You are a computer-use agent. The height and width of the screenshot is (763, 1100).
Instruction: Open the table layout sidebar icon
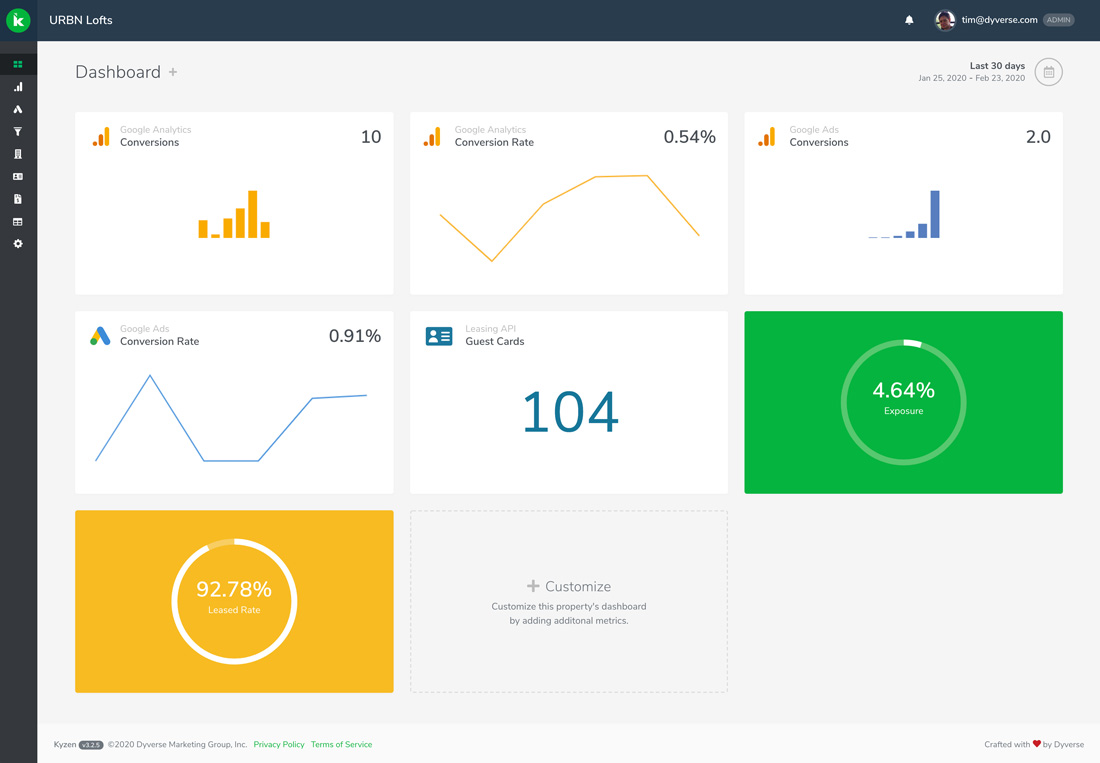(18, 222)
